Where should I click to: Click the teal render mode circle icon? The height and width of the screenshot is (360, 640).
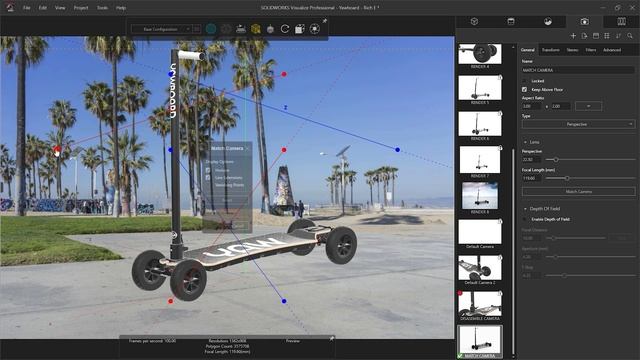(211, 29)
